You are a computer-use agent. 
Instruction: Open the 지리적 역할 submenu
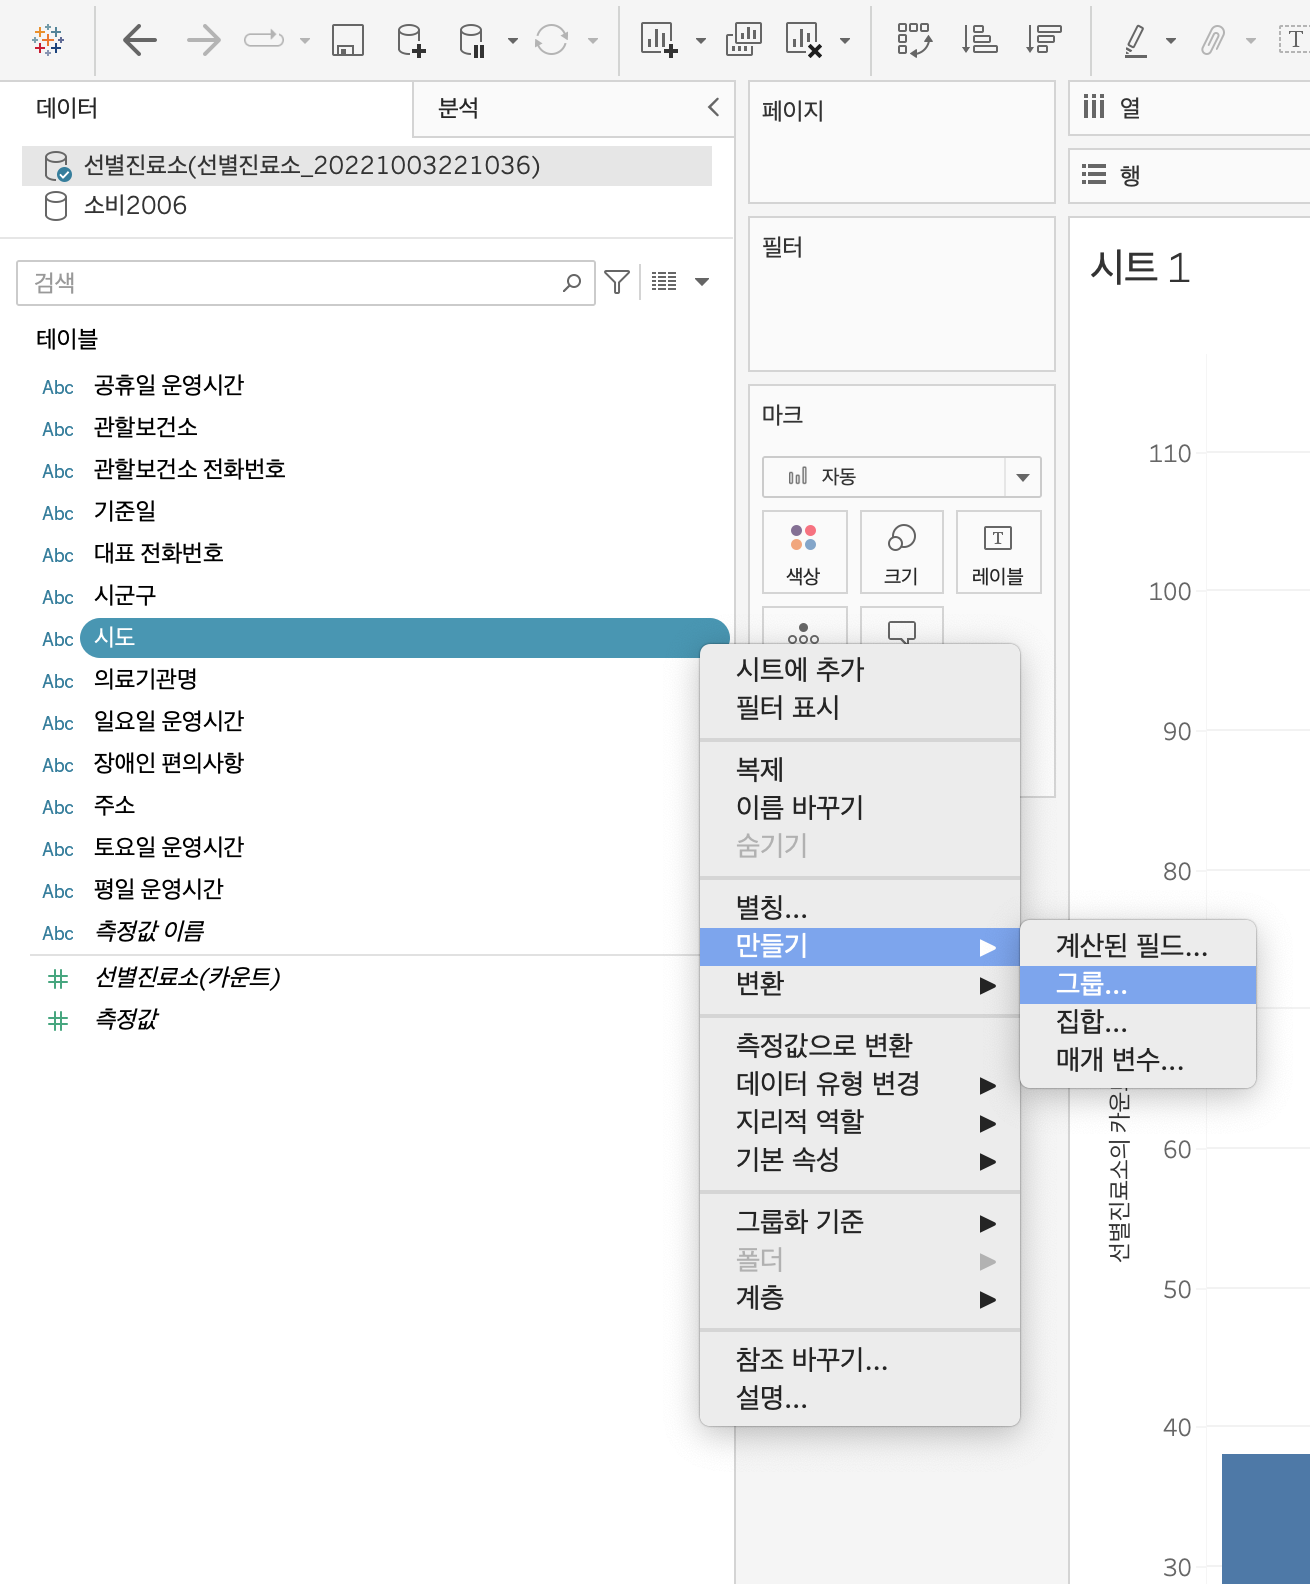click(x=860, y=1122)
